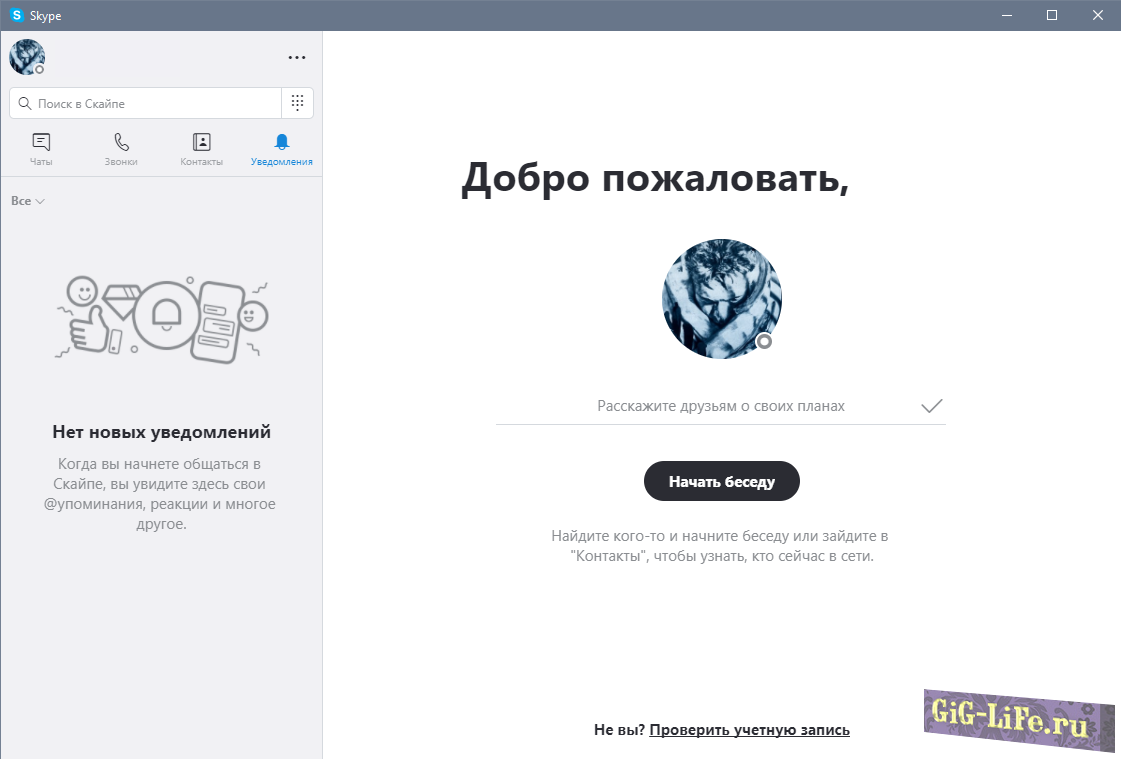Confirm mood message with checkmark icon
Screen dimensions: 1122x760
(931, 406)
